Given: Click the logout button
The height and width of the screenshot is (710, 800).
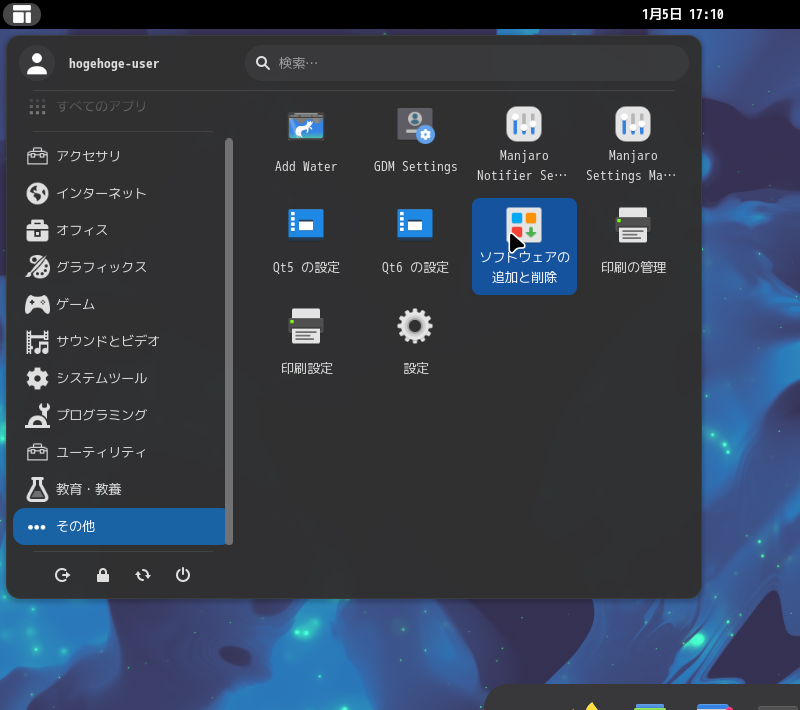Looking at the screenshot, I should pos(63,575).
